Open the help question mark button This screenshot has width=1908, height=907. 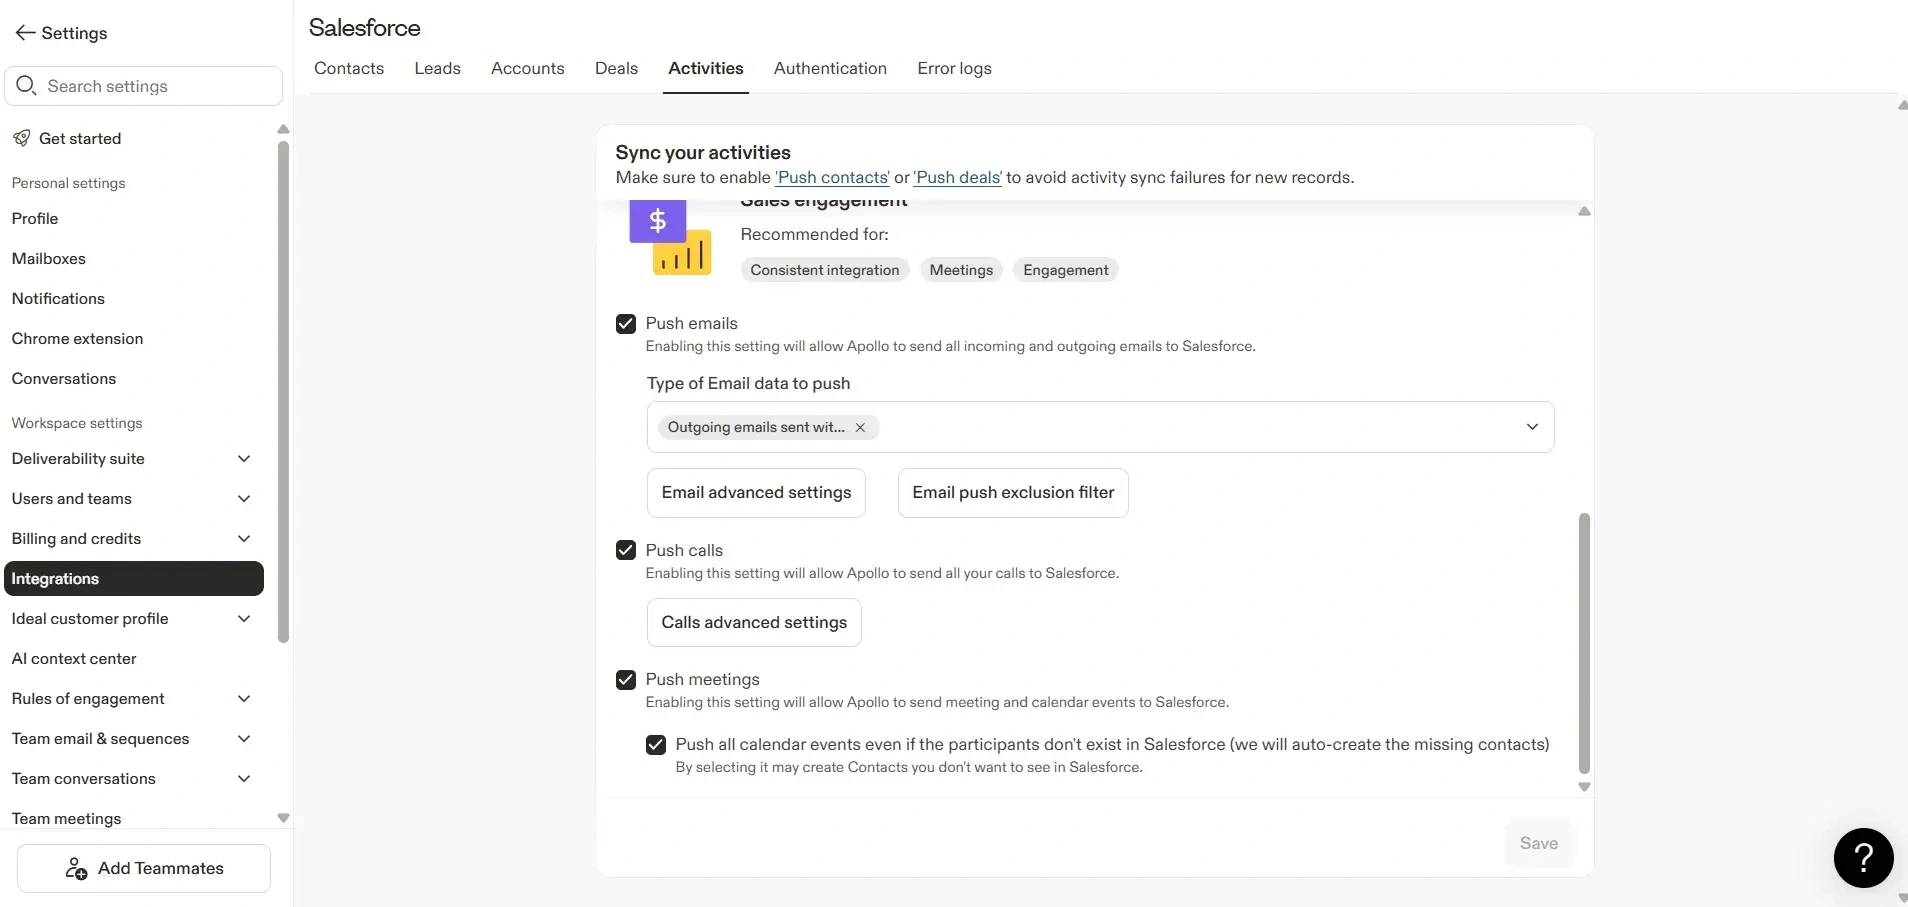point(1863,857)
